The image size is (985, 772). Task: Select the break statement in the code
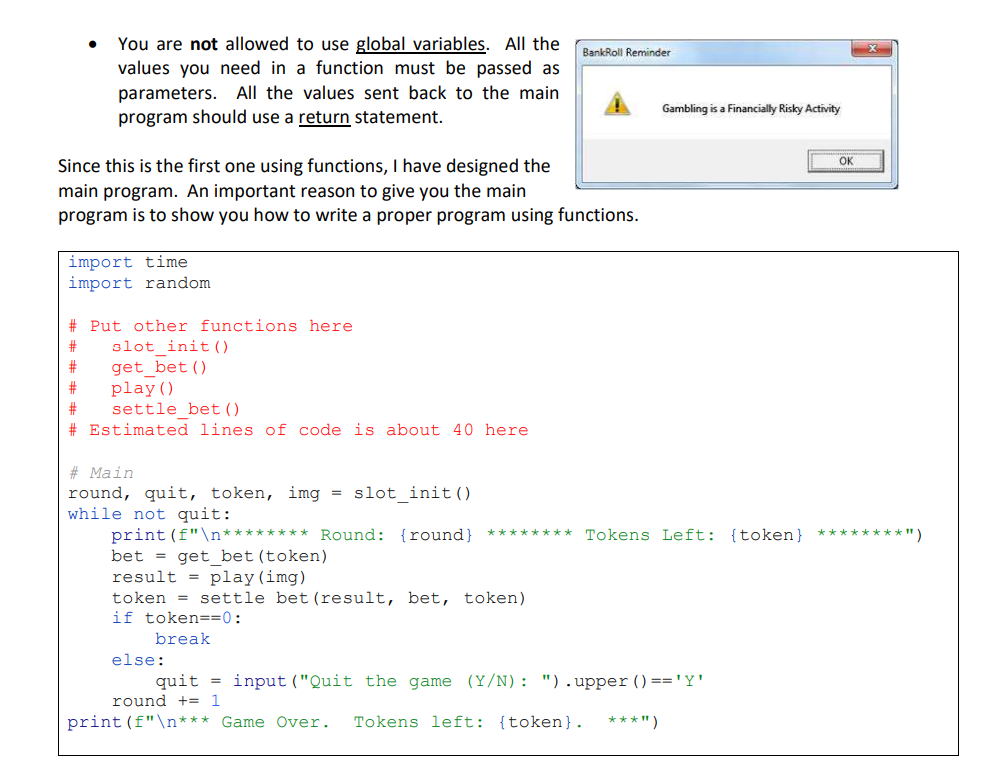182,638
